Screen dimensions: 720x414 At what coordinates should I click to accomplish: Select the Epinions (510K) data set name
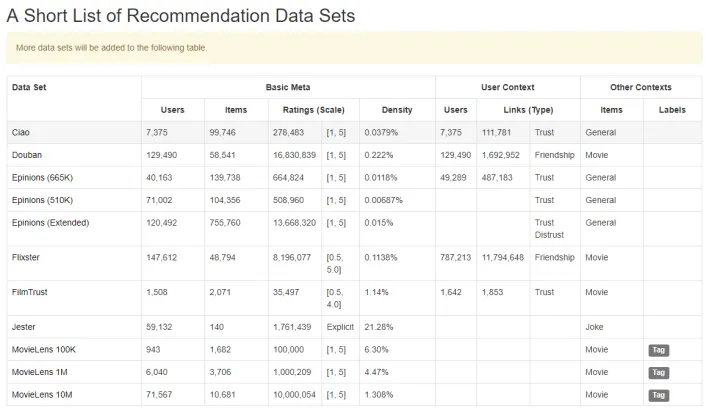click(44, 200)
